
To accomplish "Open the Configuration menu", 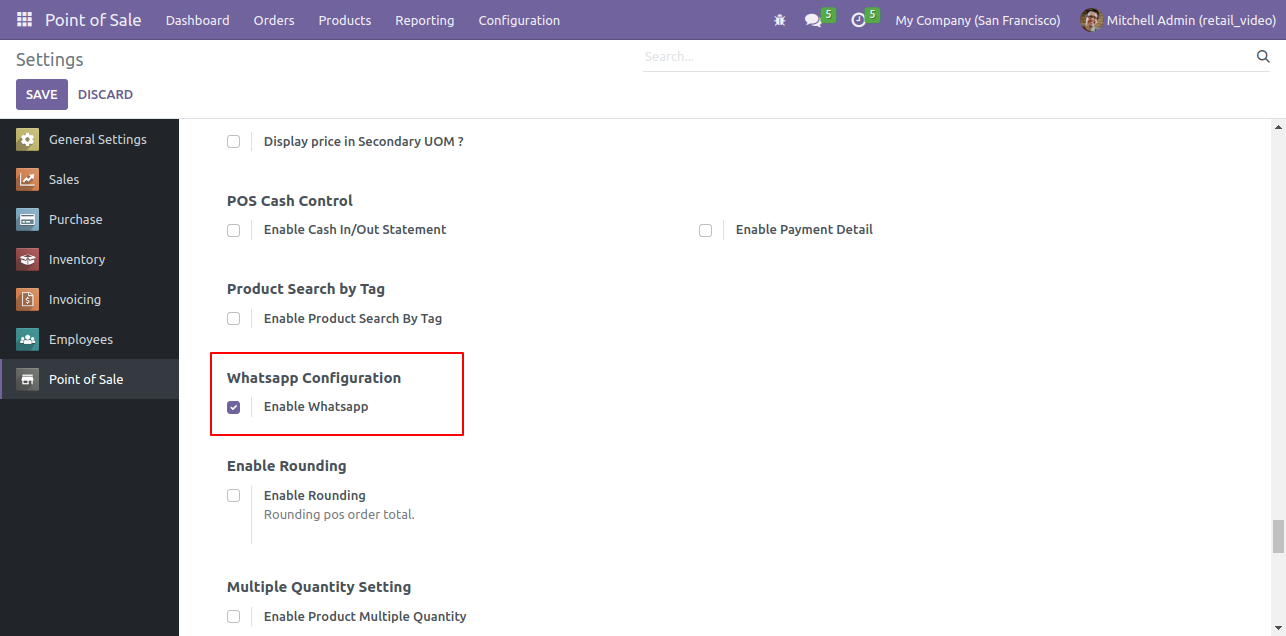I will click(x=519, y=20).
